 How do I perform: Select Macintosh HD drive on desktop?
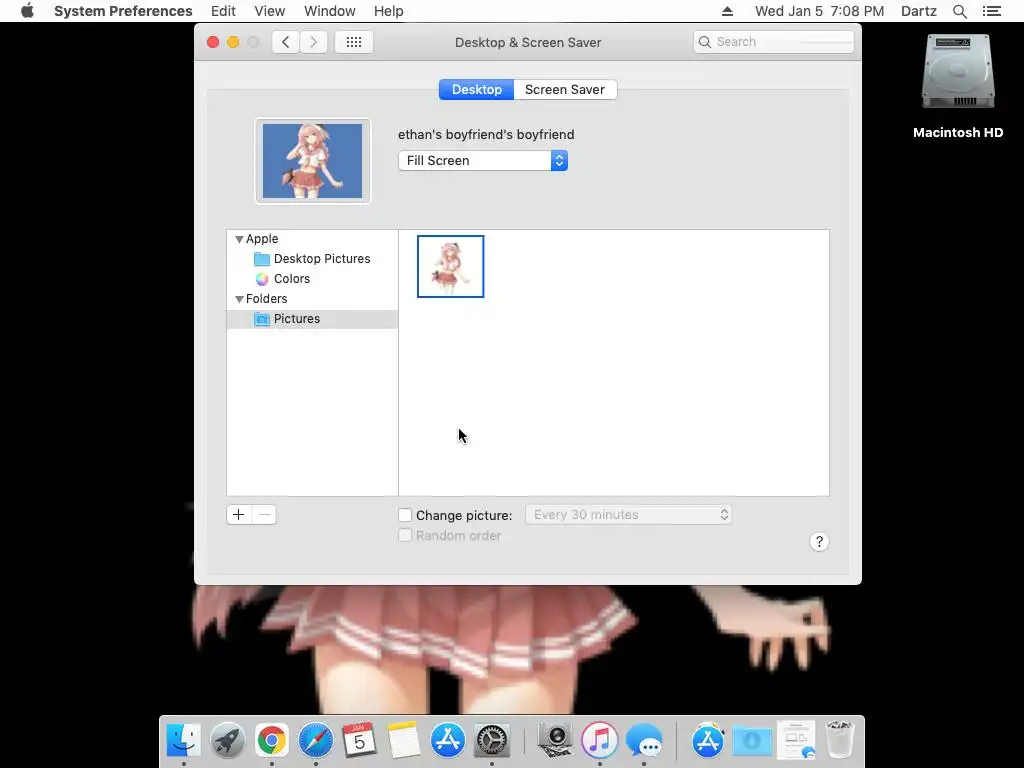coord(957,72)
